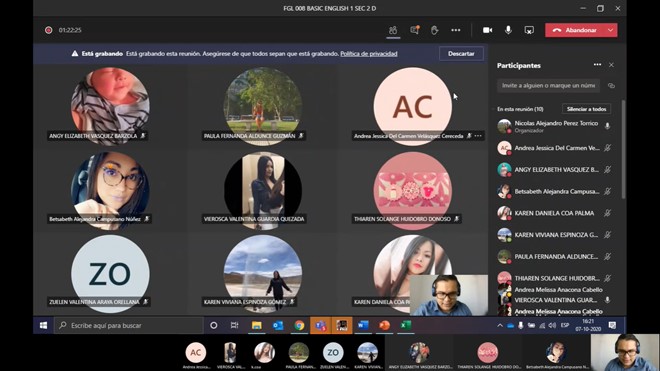Open the Windows Start menu
This screenshot has height=371, width=660.
click(x=43, y=325)
